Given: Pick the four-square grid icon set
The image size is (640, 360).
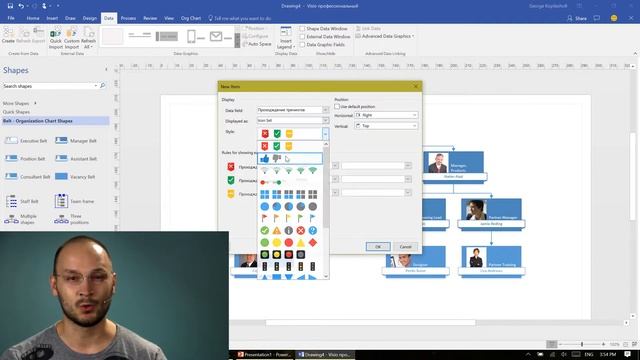Looking at the screenshot, I should 290,194.
